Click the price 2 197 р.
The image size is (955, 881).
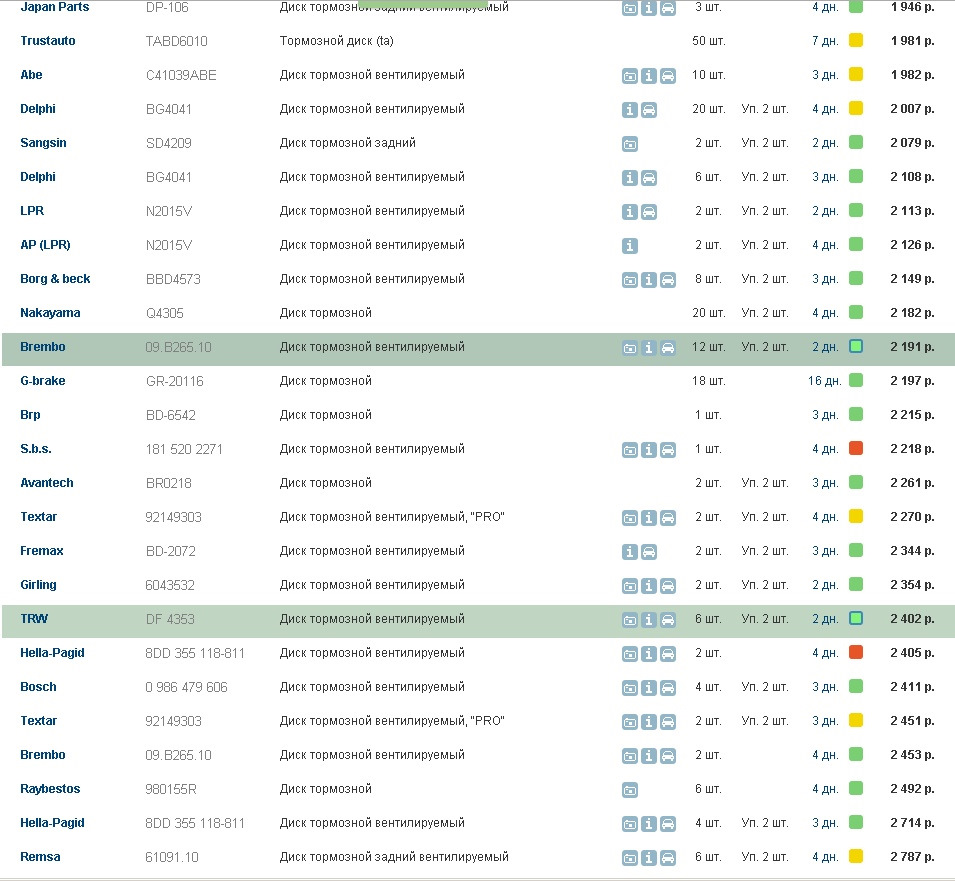tap(912, 381)
